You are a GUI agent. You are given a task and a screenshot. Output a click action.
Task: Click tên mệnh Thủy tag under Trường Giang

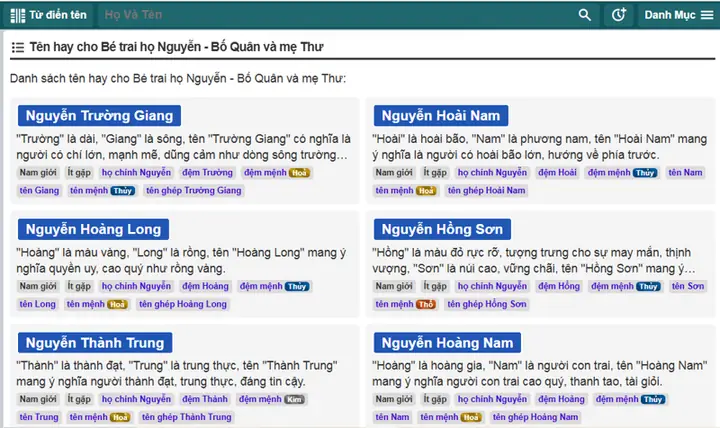pos(102,191)
